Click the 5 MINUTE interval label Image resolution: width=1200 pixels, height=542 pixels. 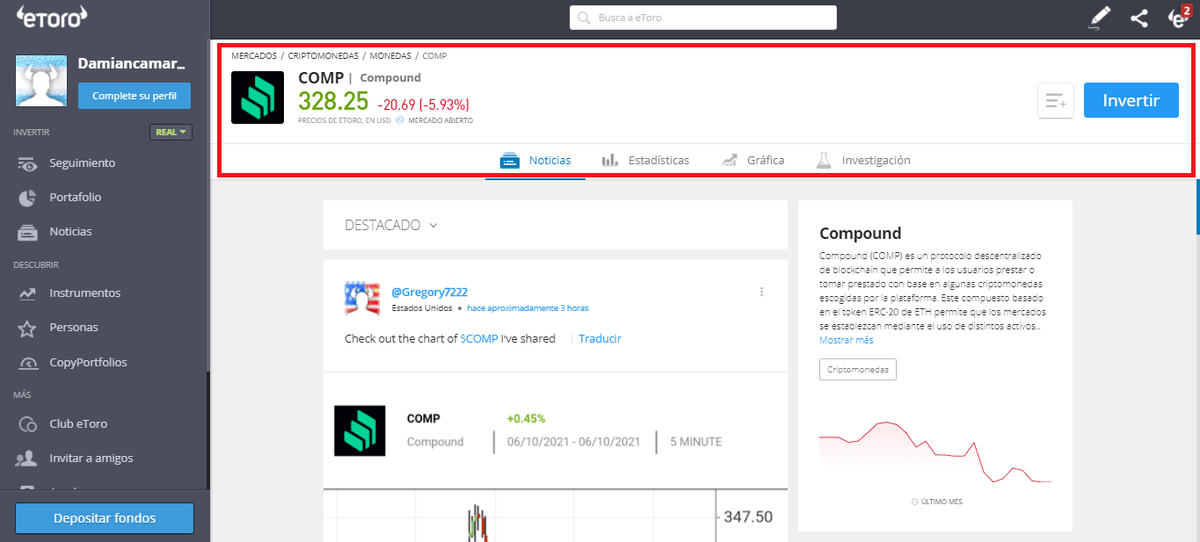click(695, 442)
